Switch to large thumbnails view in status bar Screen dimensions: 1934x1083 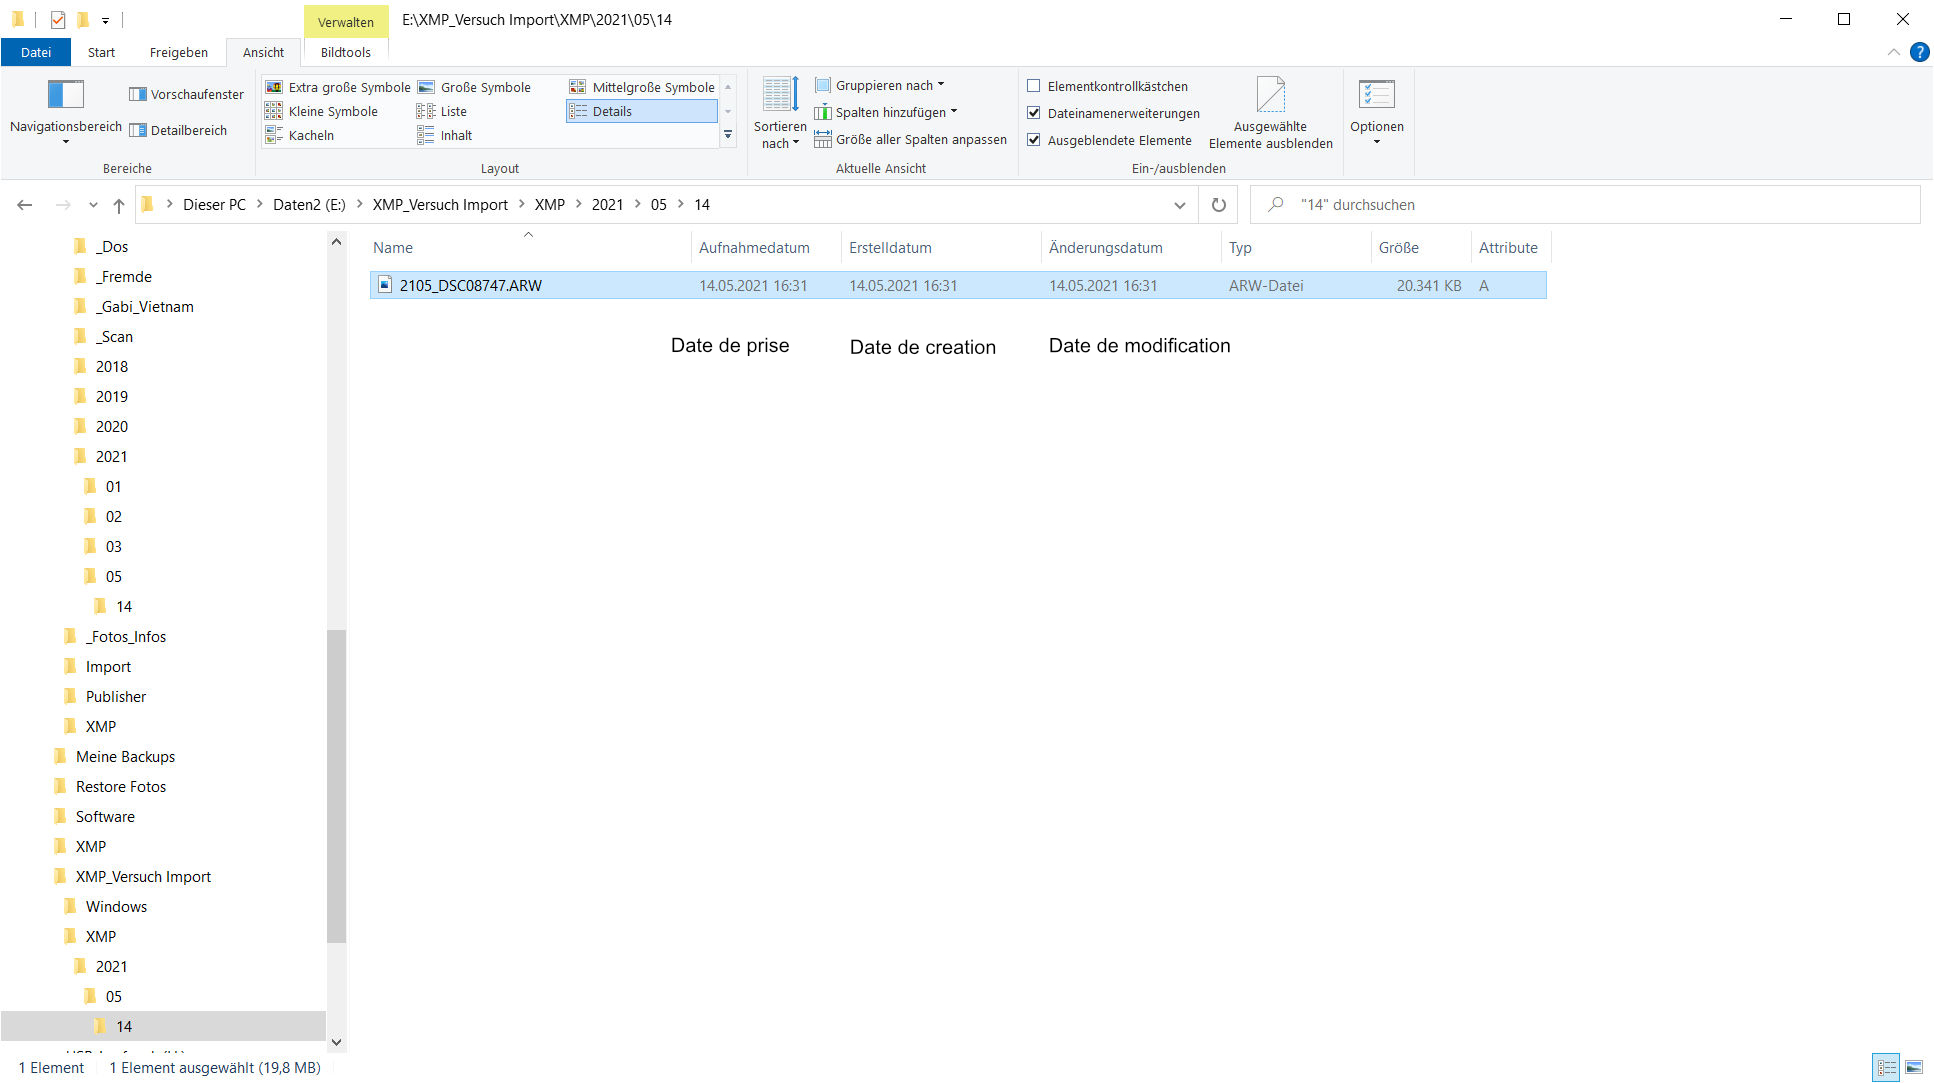(x=1914, y=1068)
